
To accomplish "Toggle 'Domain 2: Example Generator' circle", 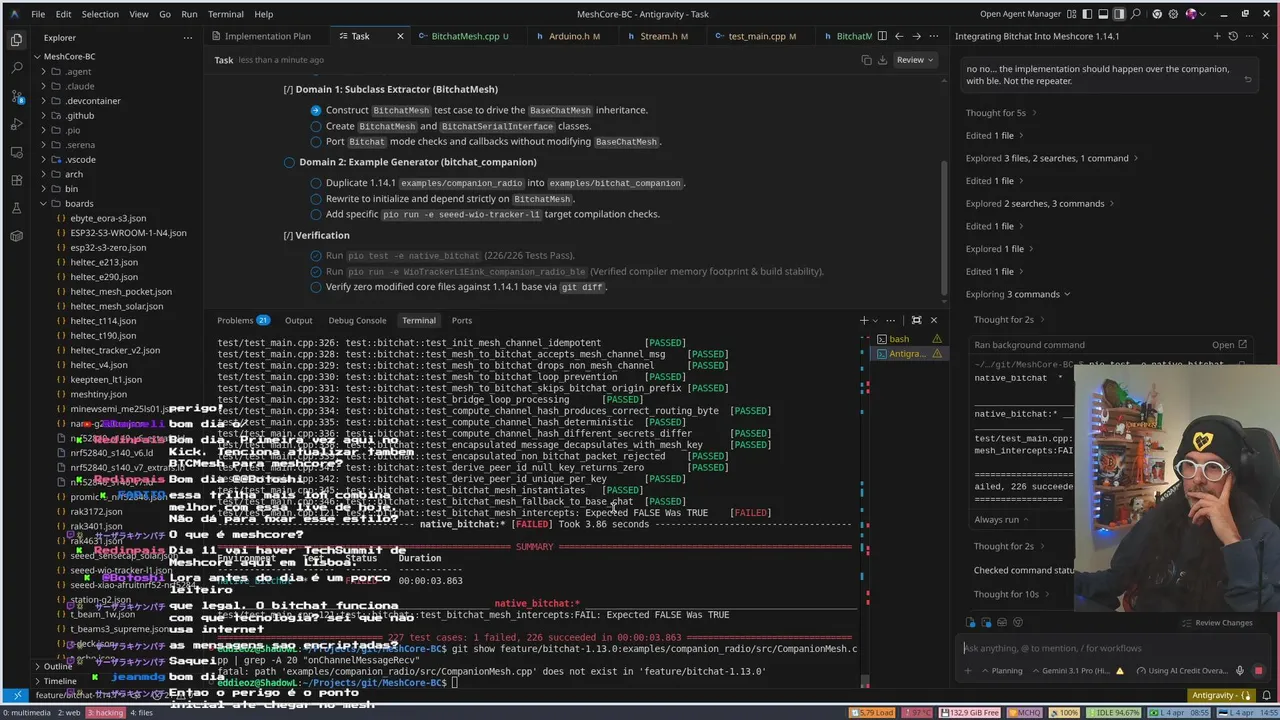I will pyautogui.click(x=289, y=162).
